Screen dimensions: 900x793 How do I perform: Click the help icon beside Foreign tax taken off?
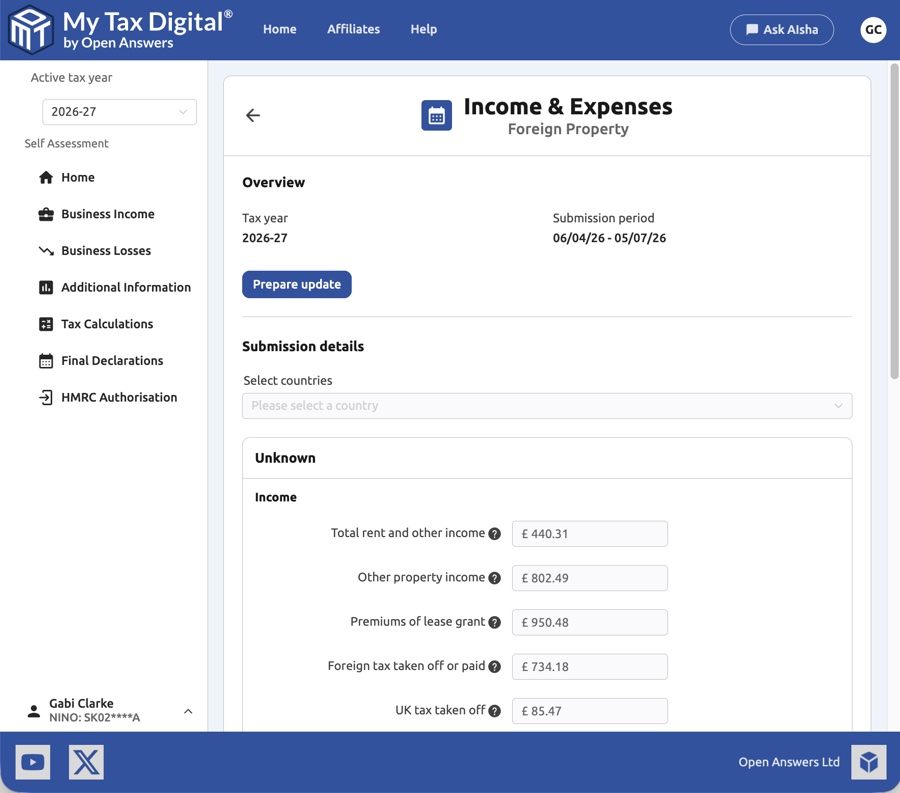tap(495, 666)
